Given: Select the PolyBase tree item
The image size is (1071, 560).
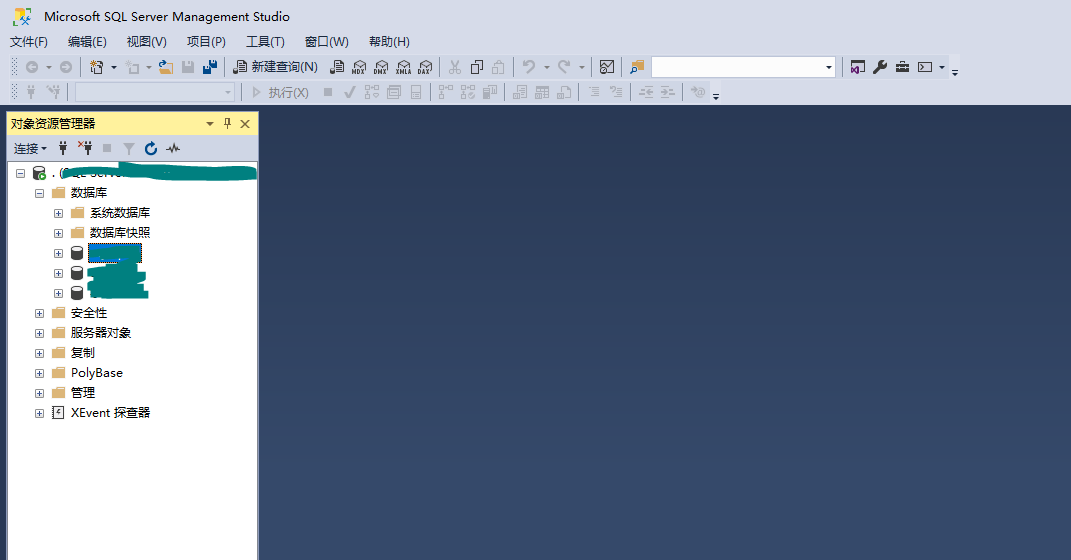Looking at the screenshot, I should pos(97,373).
